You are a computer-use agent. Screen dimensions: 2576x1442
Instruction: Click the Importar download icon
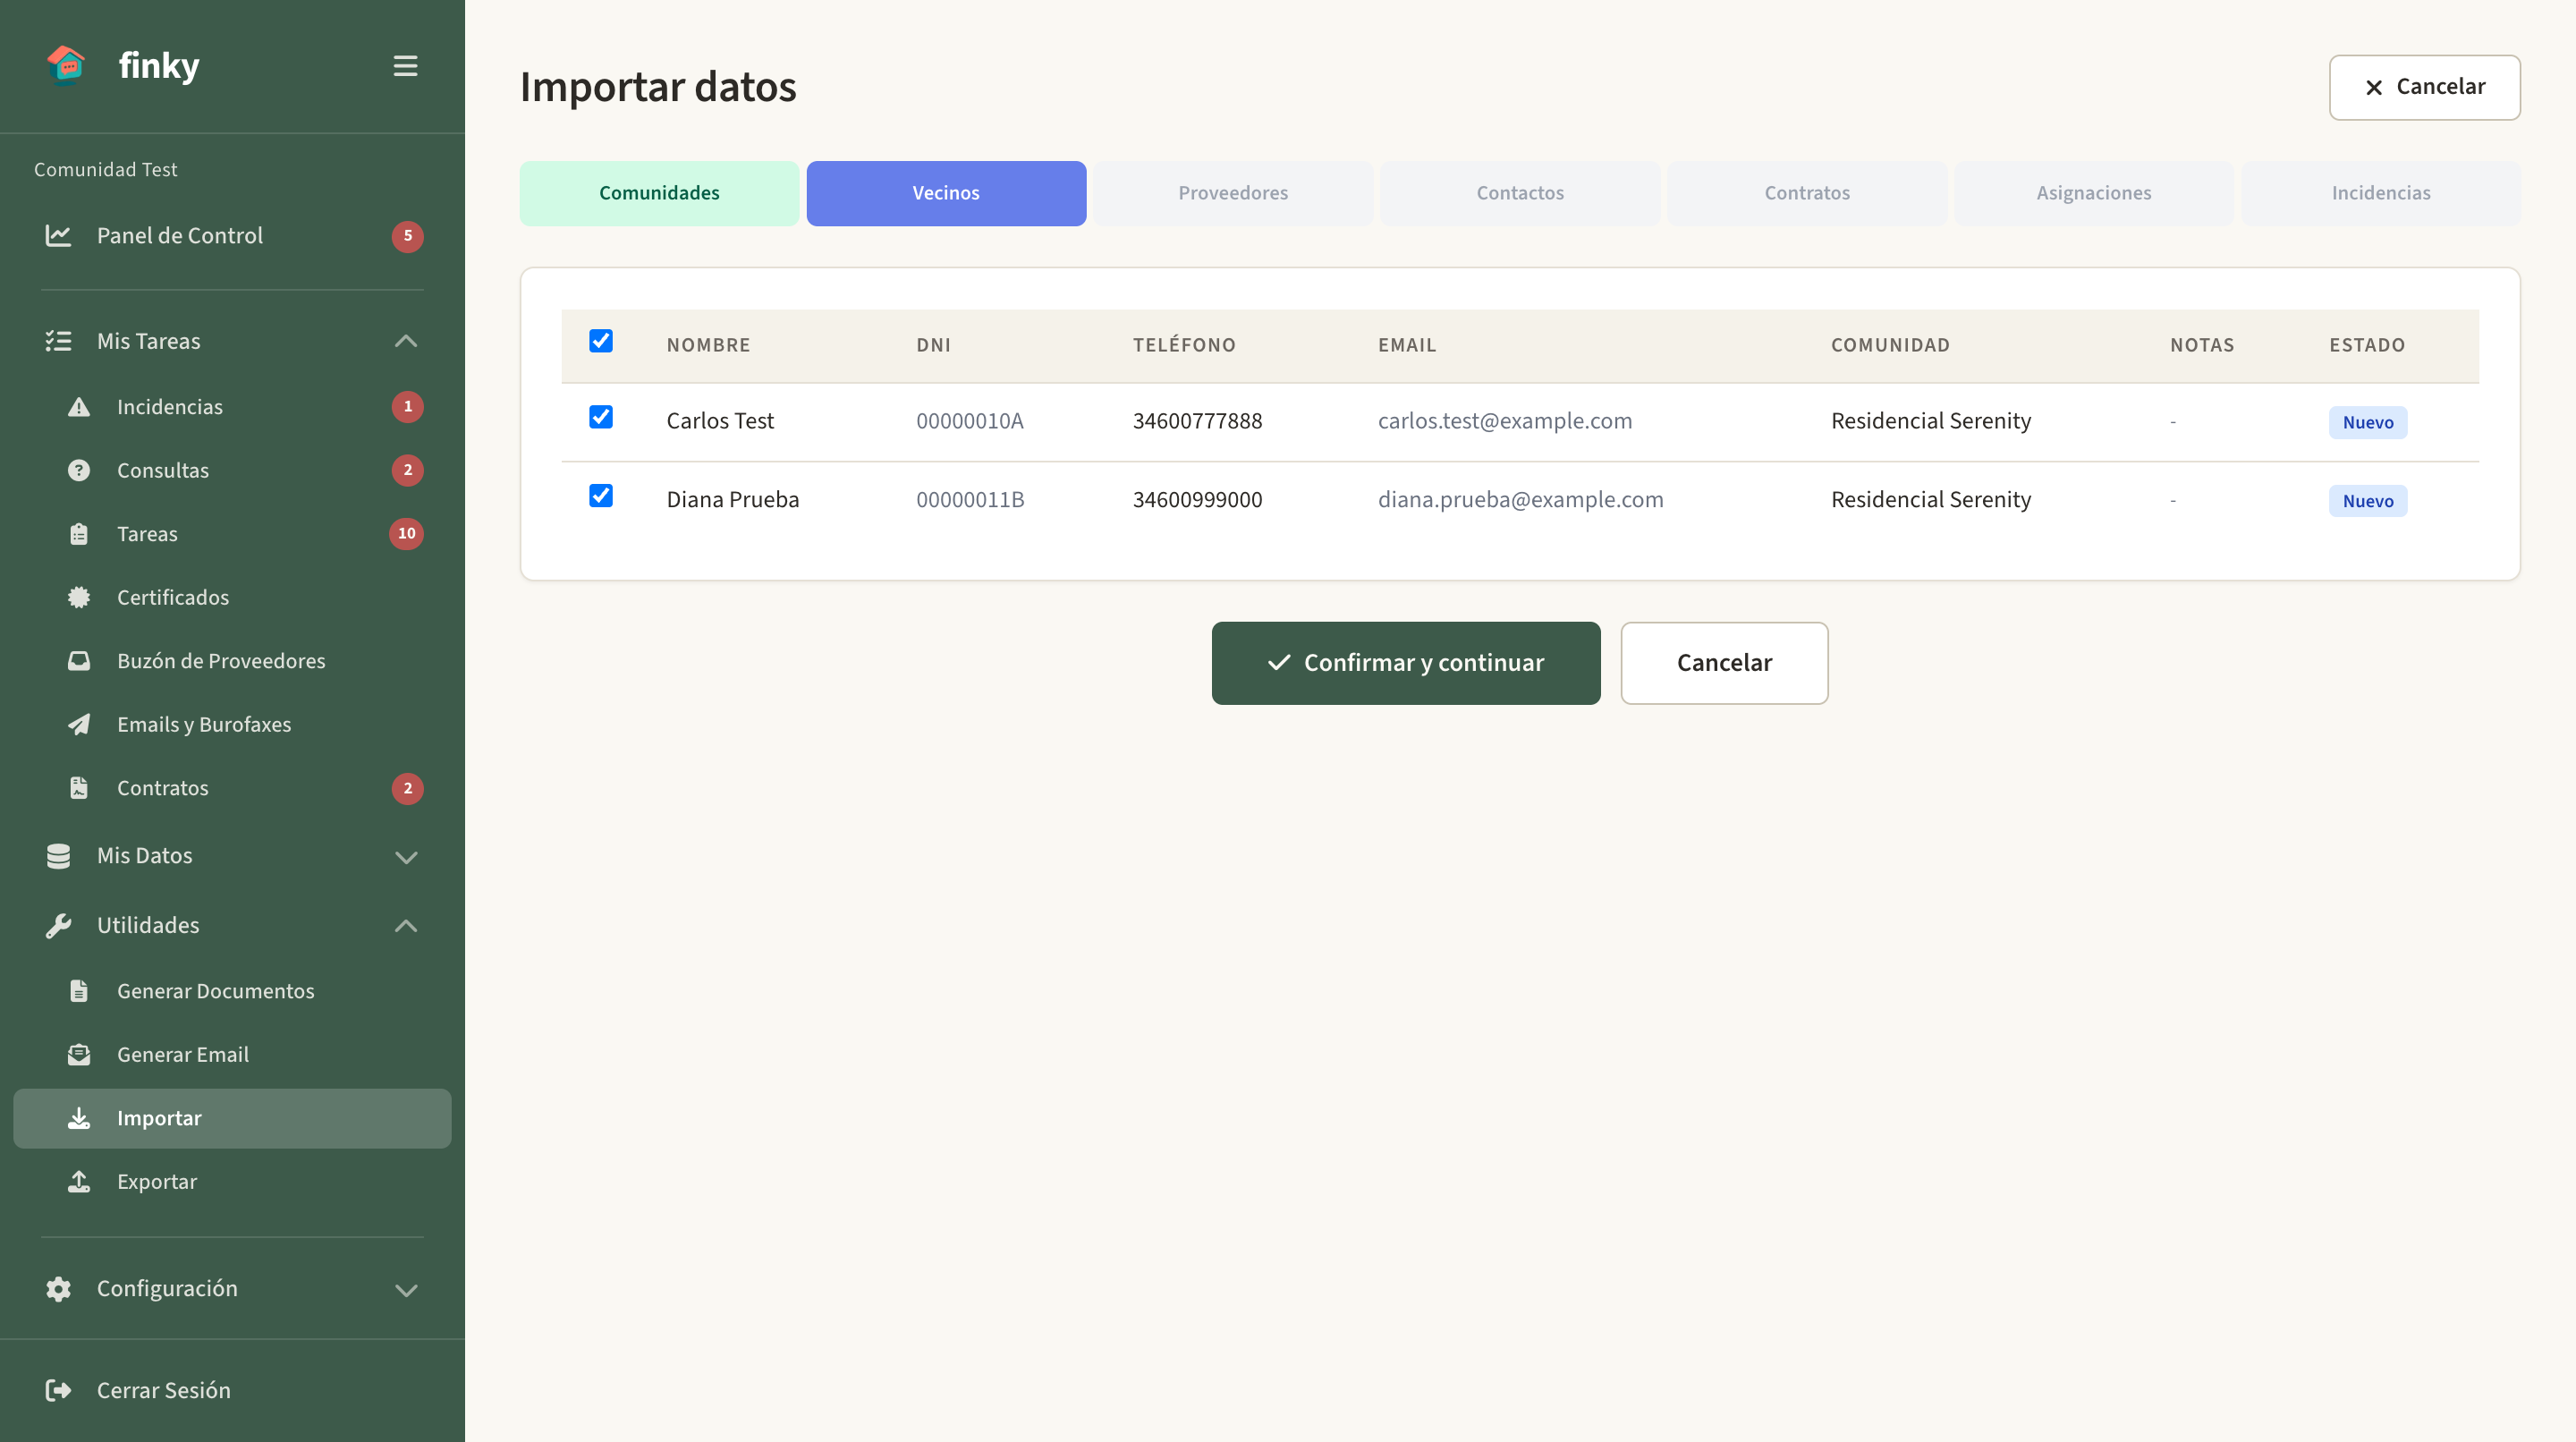coord(79,1118)
